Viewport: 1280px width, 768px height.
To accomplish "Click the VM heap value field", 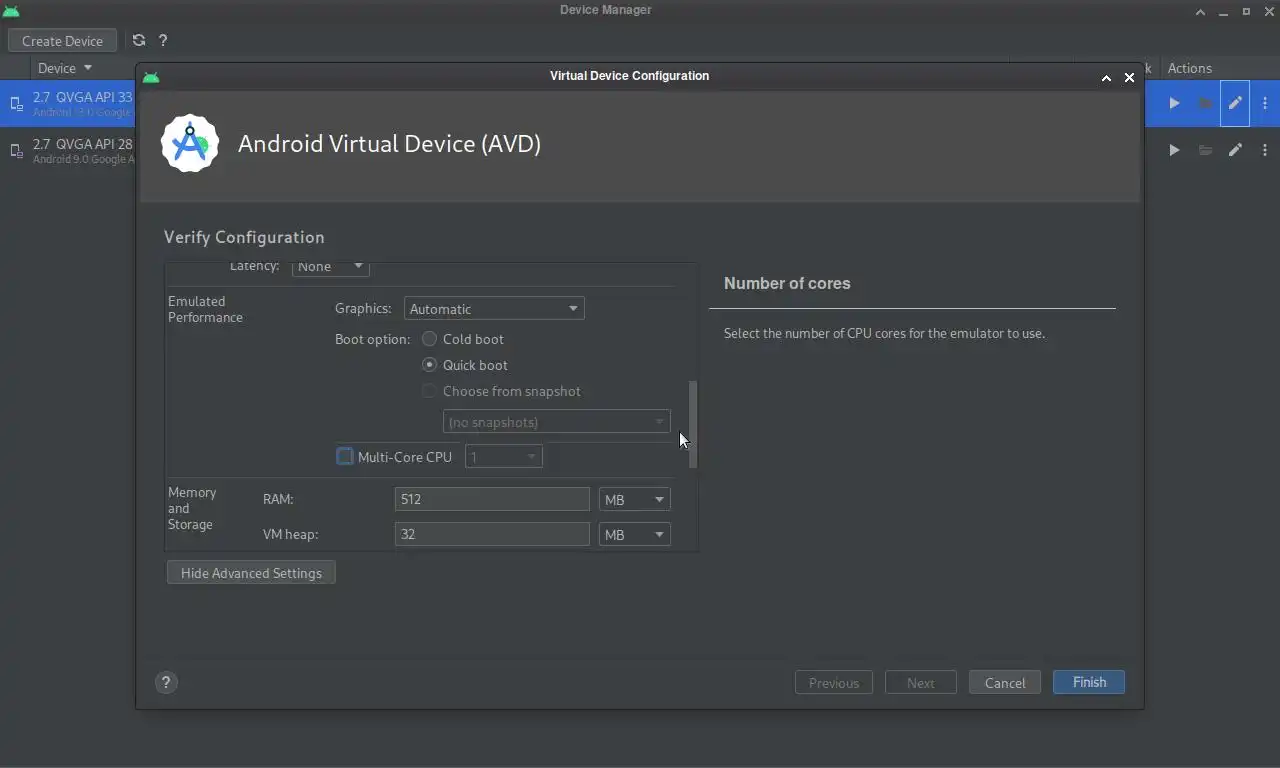I will coord(492,534).
